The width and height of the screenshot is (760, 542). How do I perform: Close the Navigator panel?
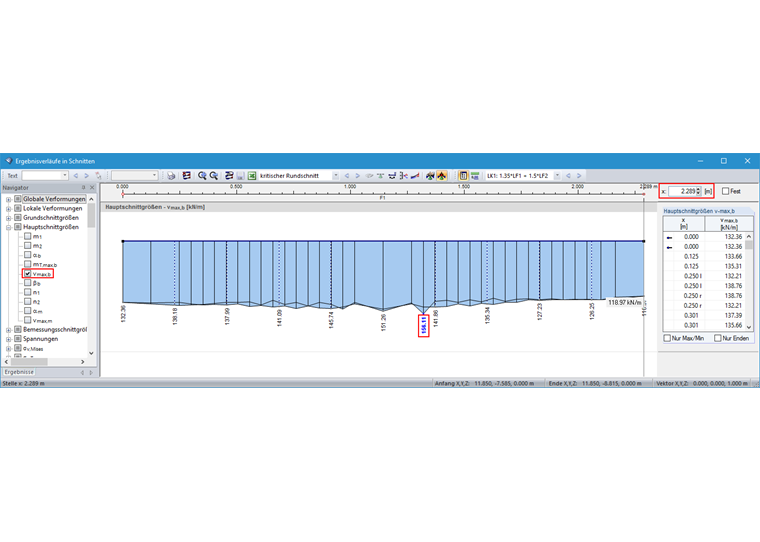click(x=92, y=188)
